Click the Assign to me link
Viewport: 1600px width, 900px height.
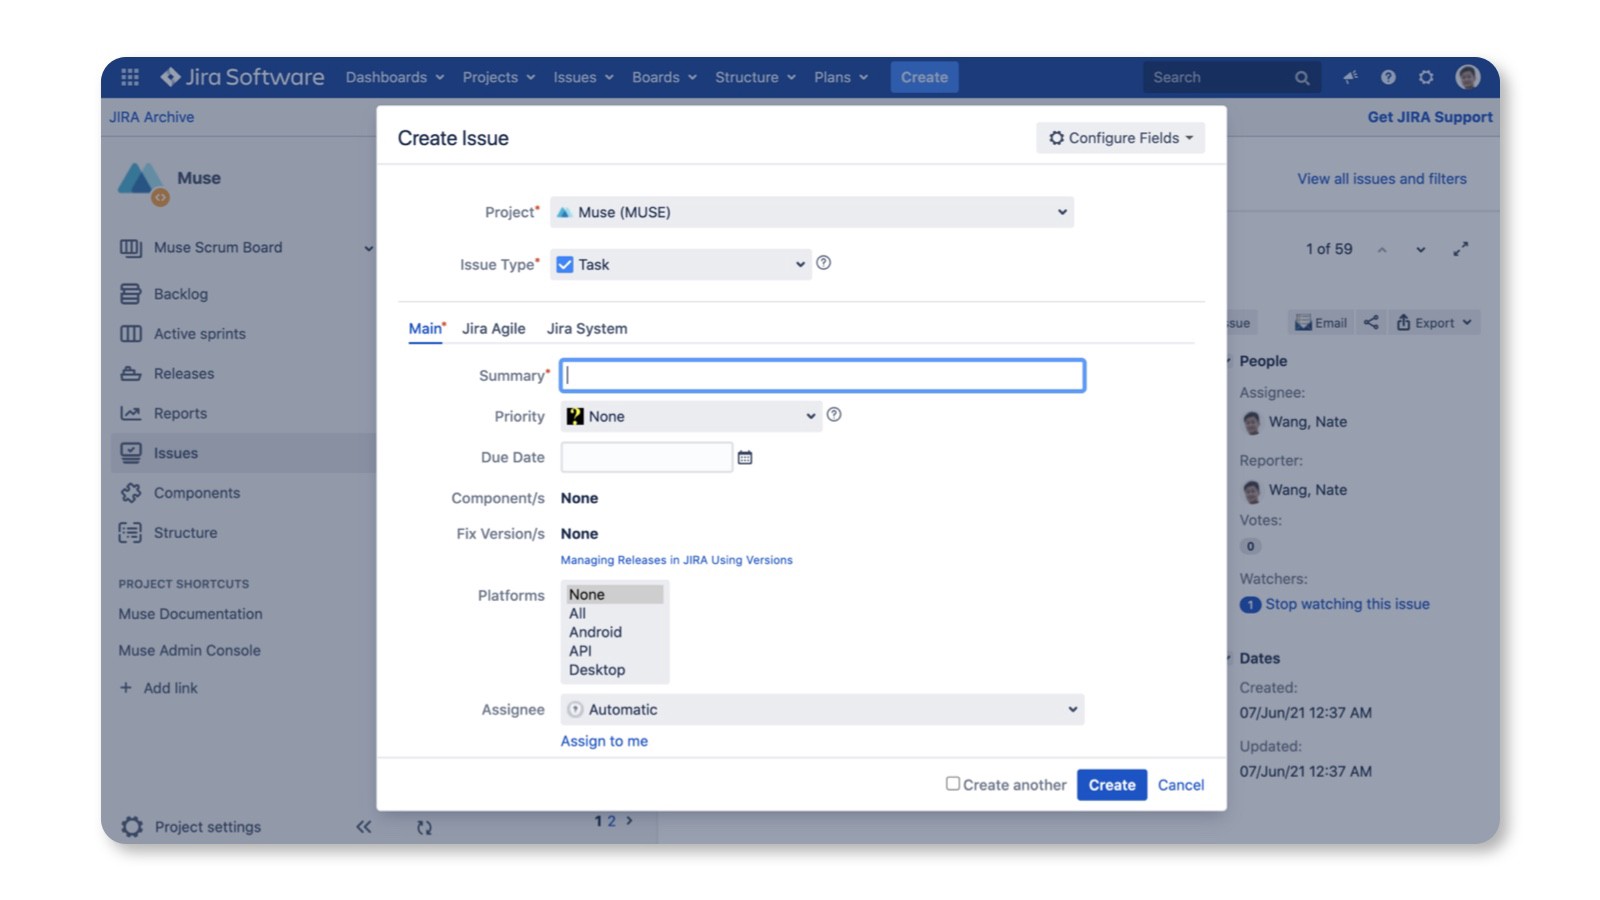(604, 741)
